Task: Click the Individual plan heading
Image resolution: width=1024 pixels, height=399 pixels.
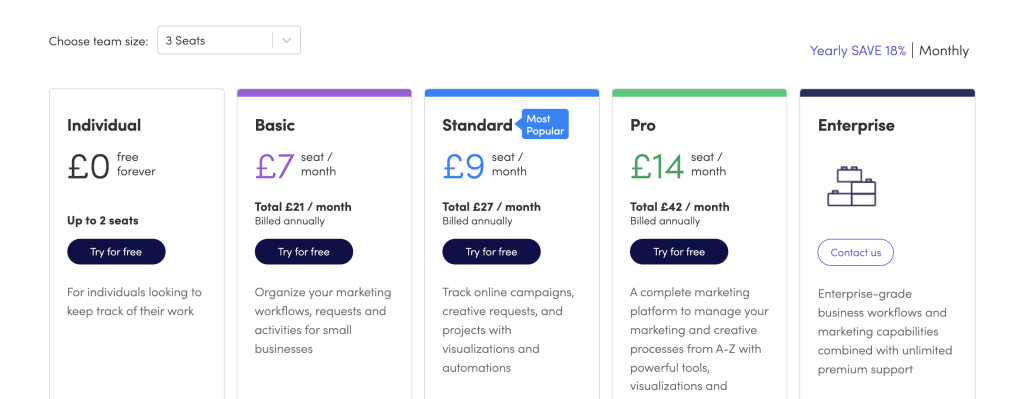Action: coord(104,125)
